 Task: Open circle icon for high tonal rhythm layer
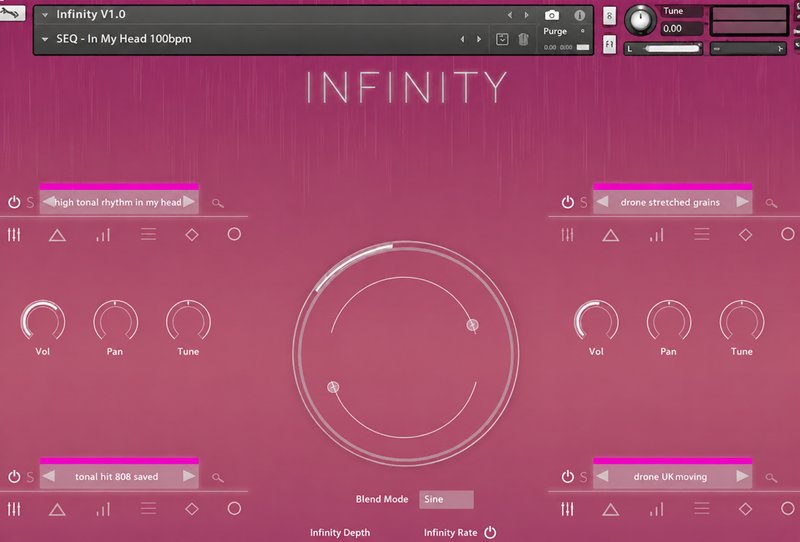click(x=234, y=234)
